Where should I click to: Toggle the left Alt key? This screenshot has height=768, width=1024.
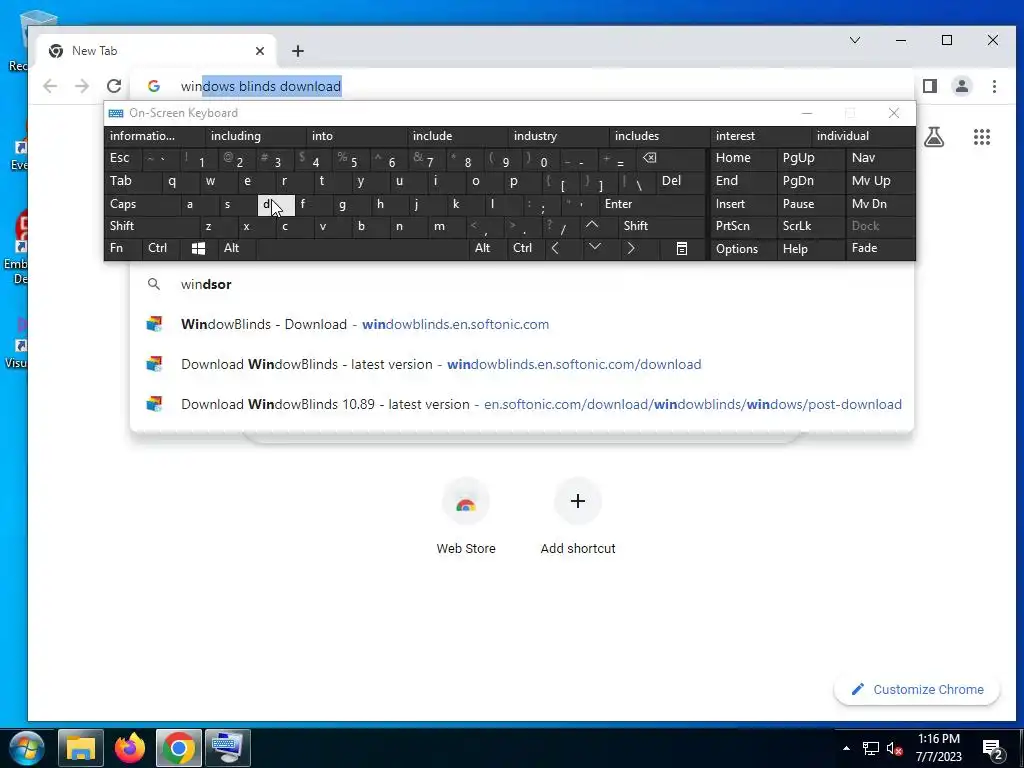pyautogui.click(x=236, y=248)
